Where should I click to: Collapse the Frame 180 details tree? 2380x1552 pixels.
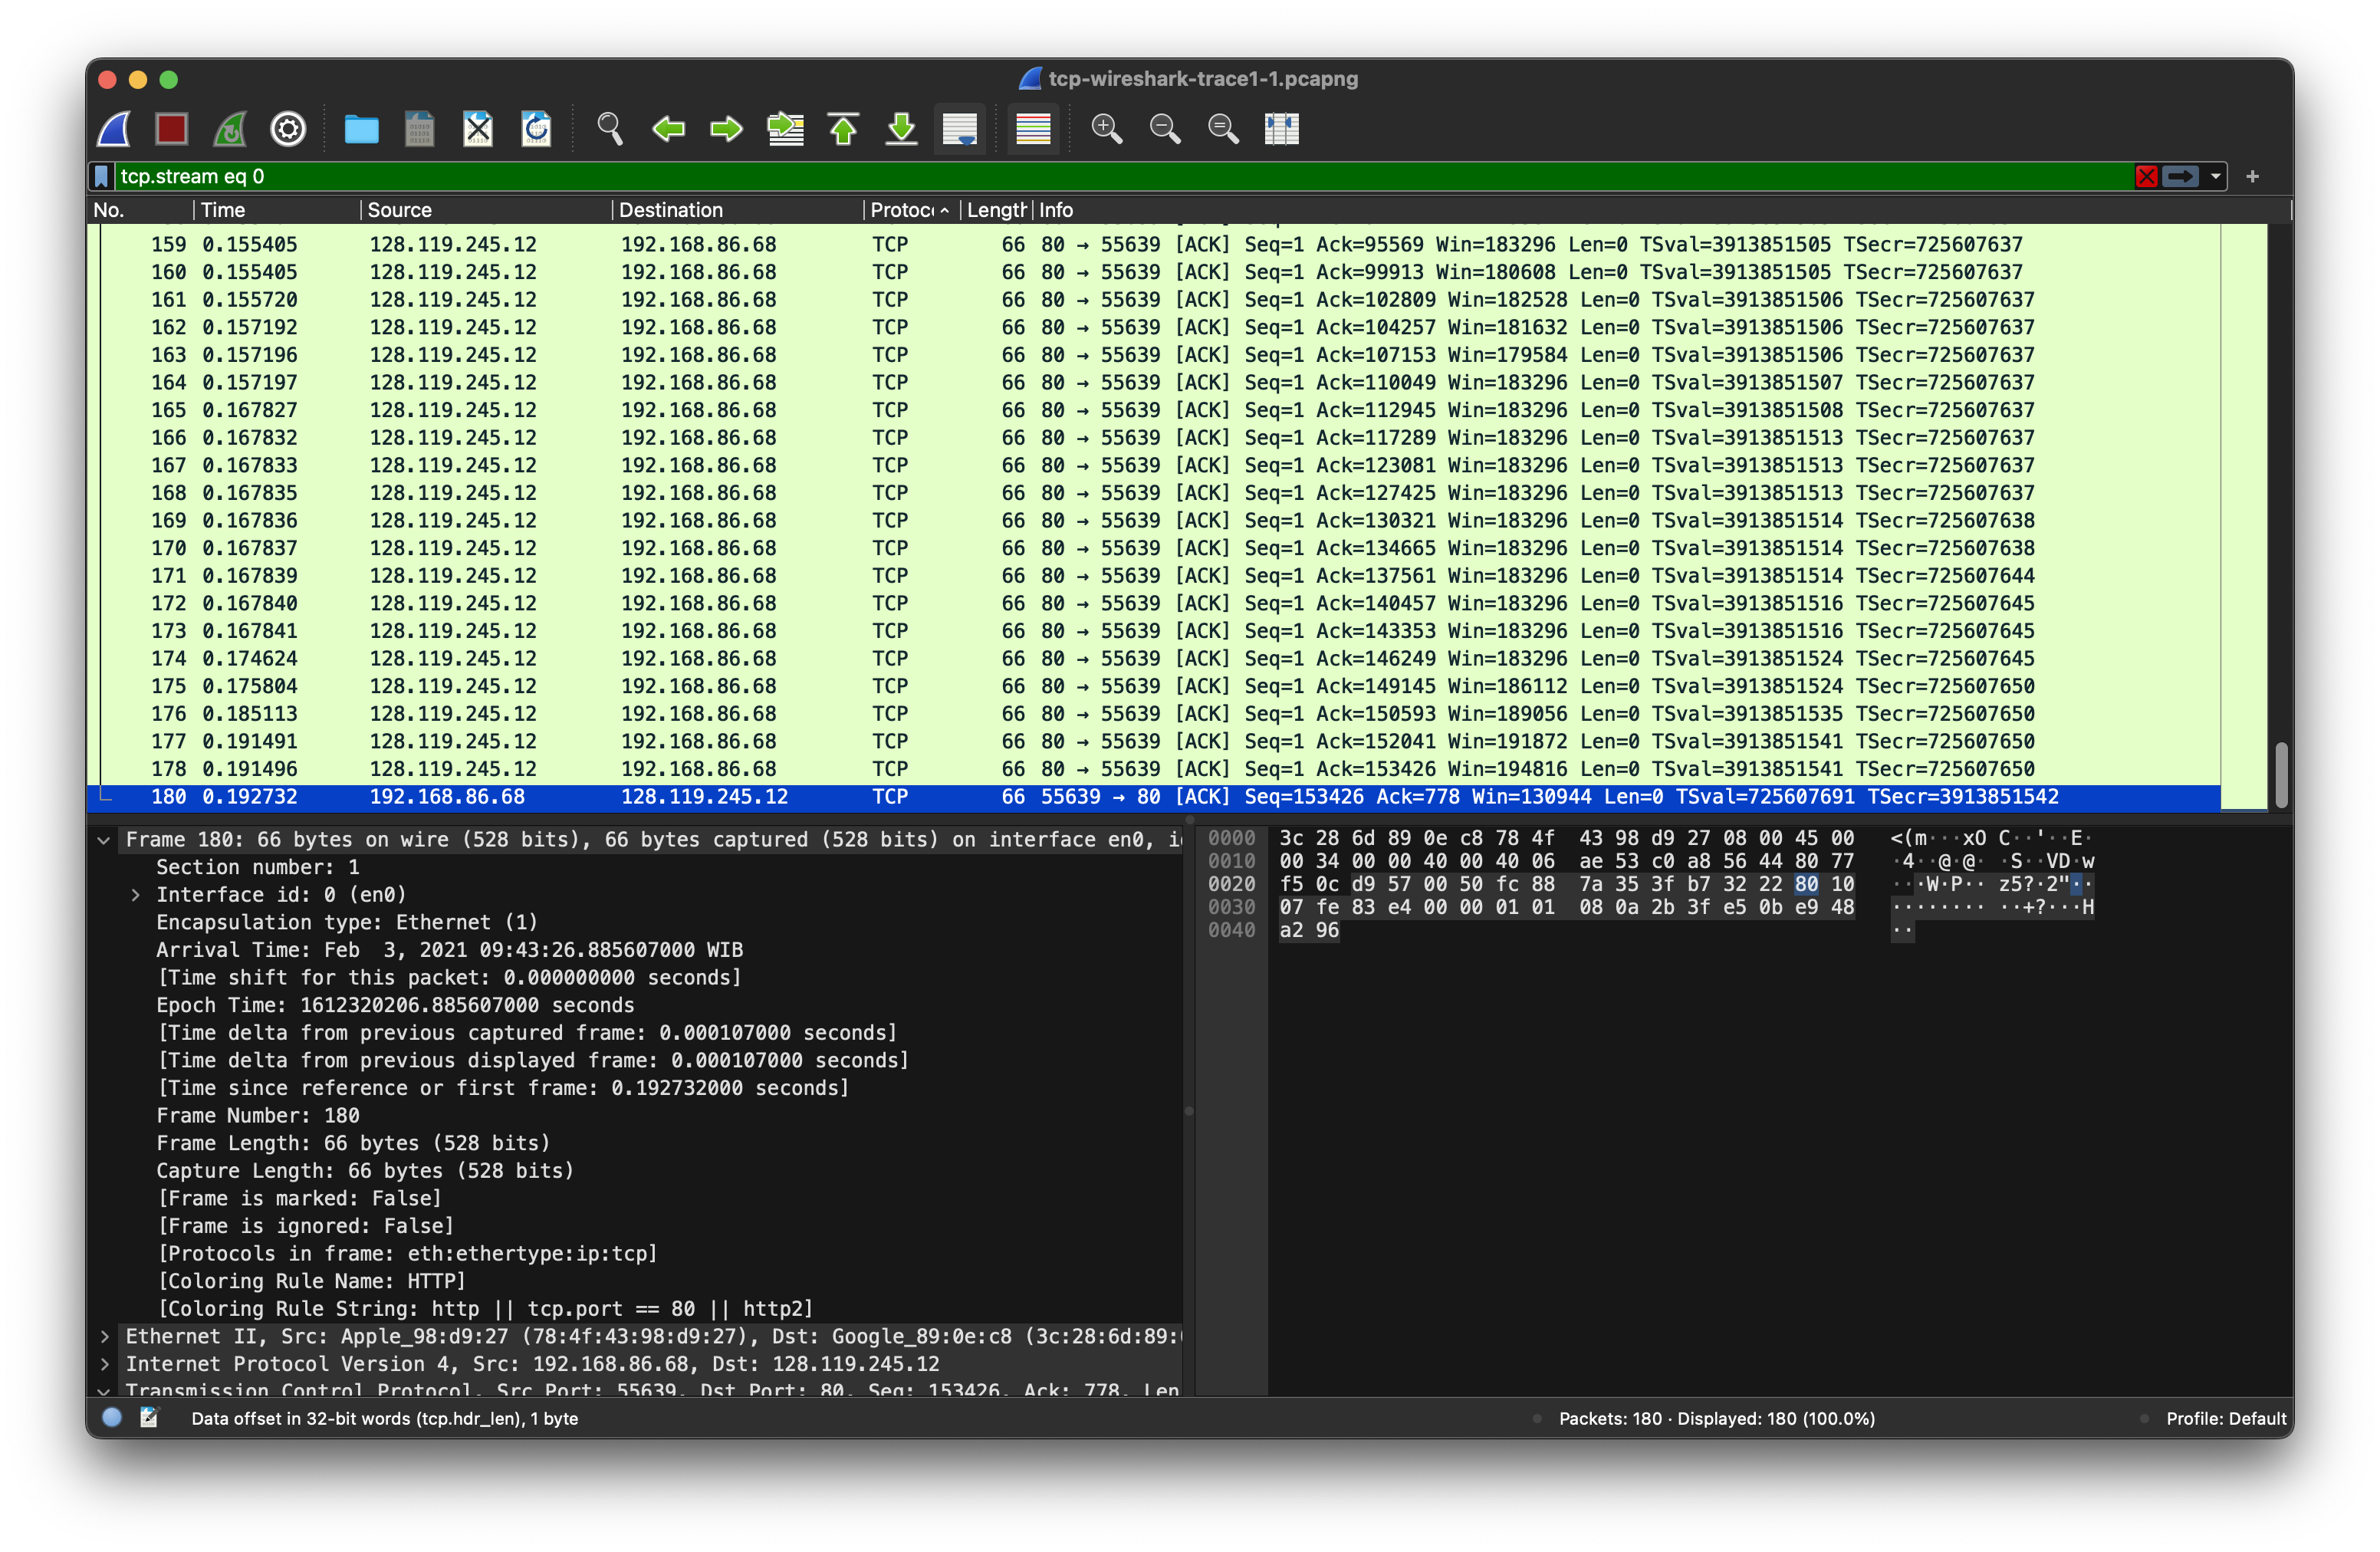coord(104,840)
